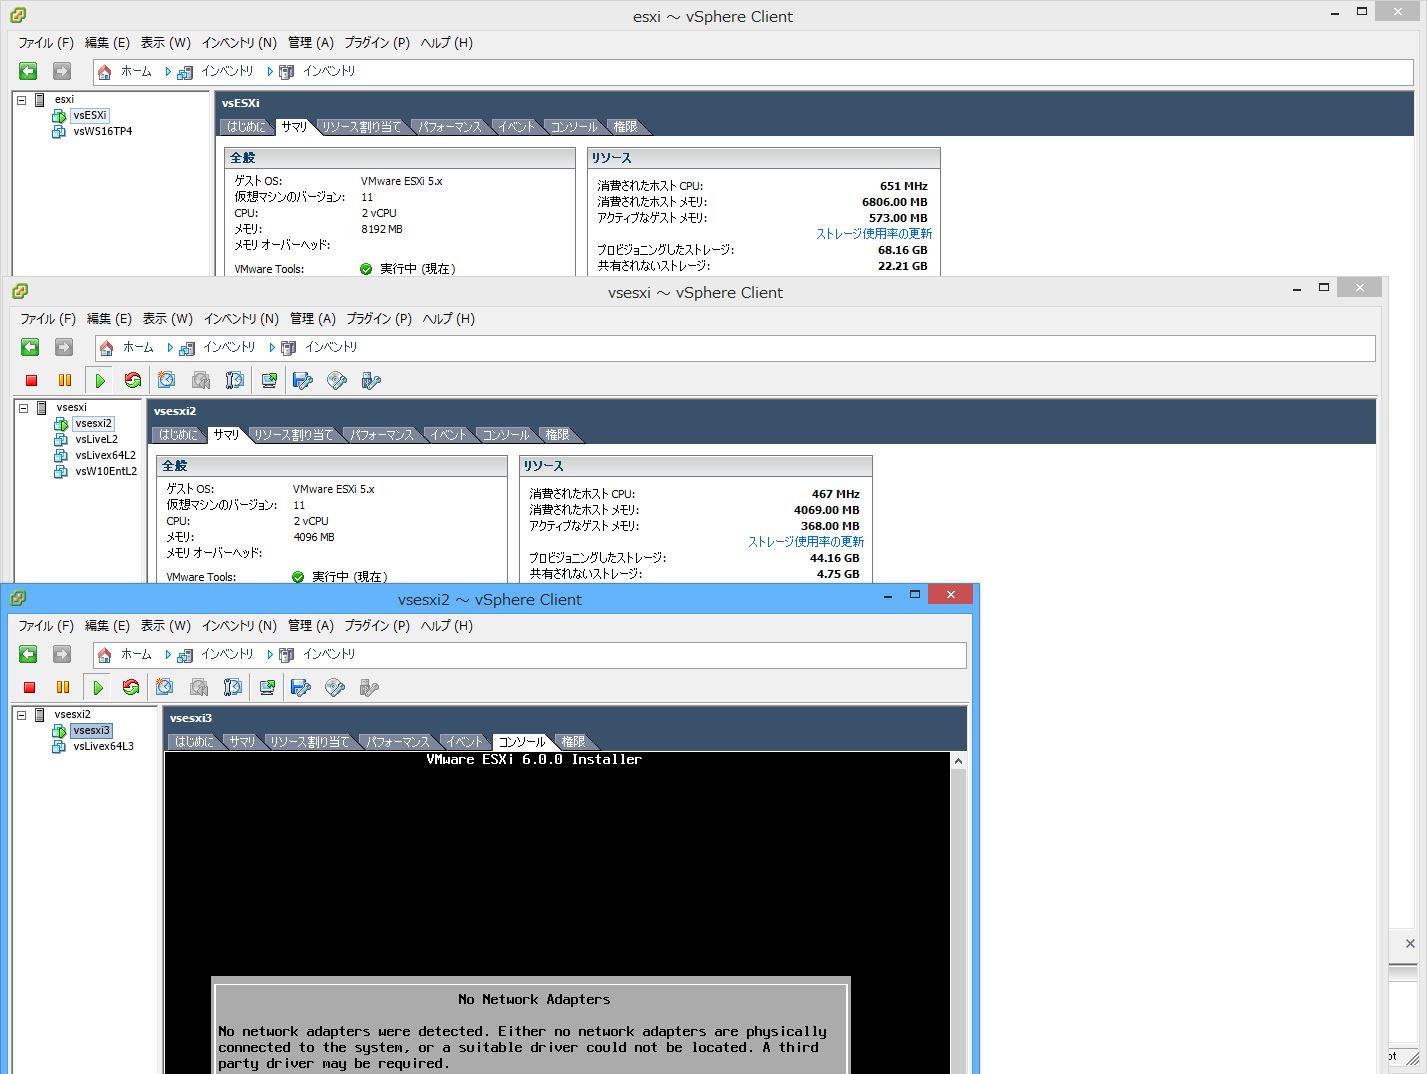Image resolution: width=1427 pixels, height=1074 pixels.
Task: Click ストレージ使用率の更新 link in esxi window
Action: [x=874, y=234]
